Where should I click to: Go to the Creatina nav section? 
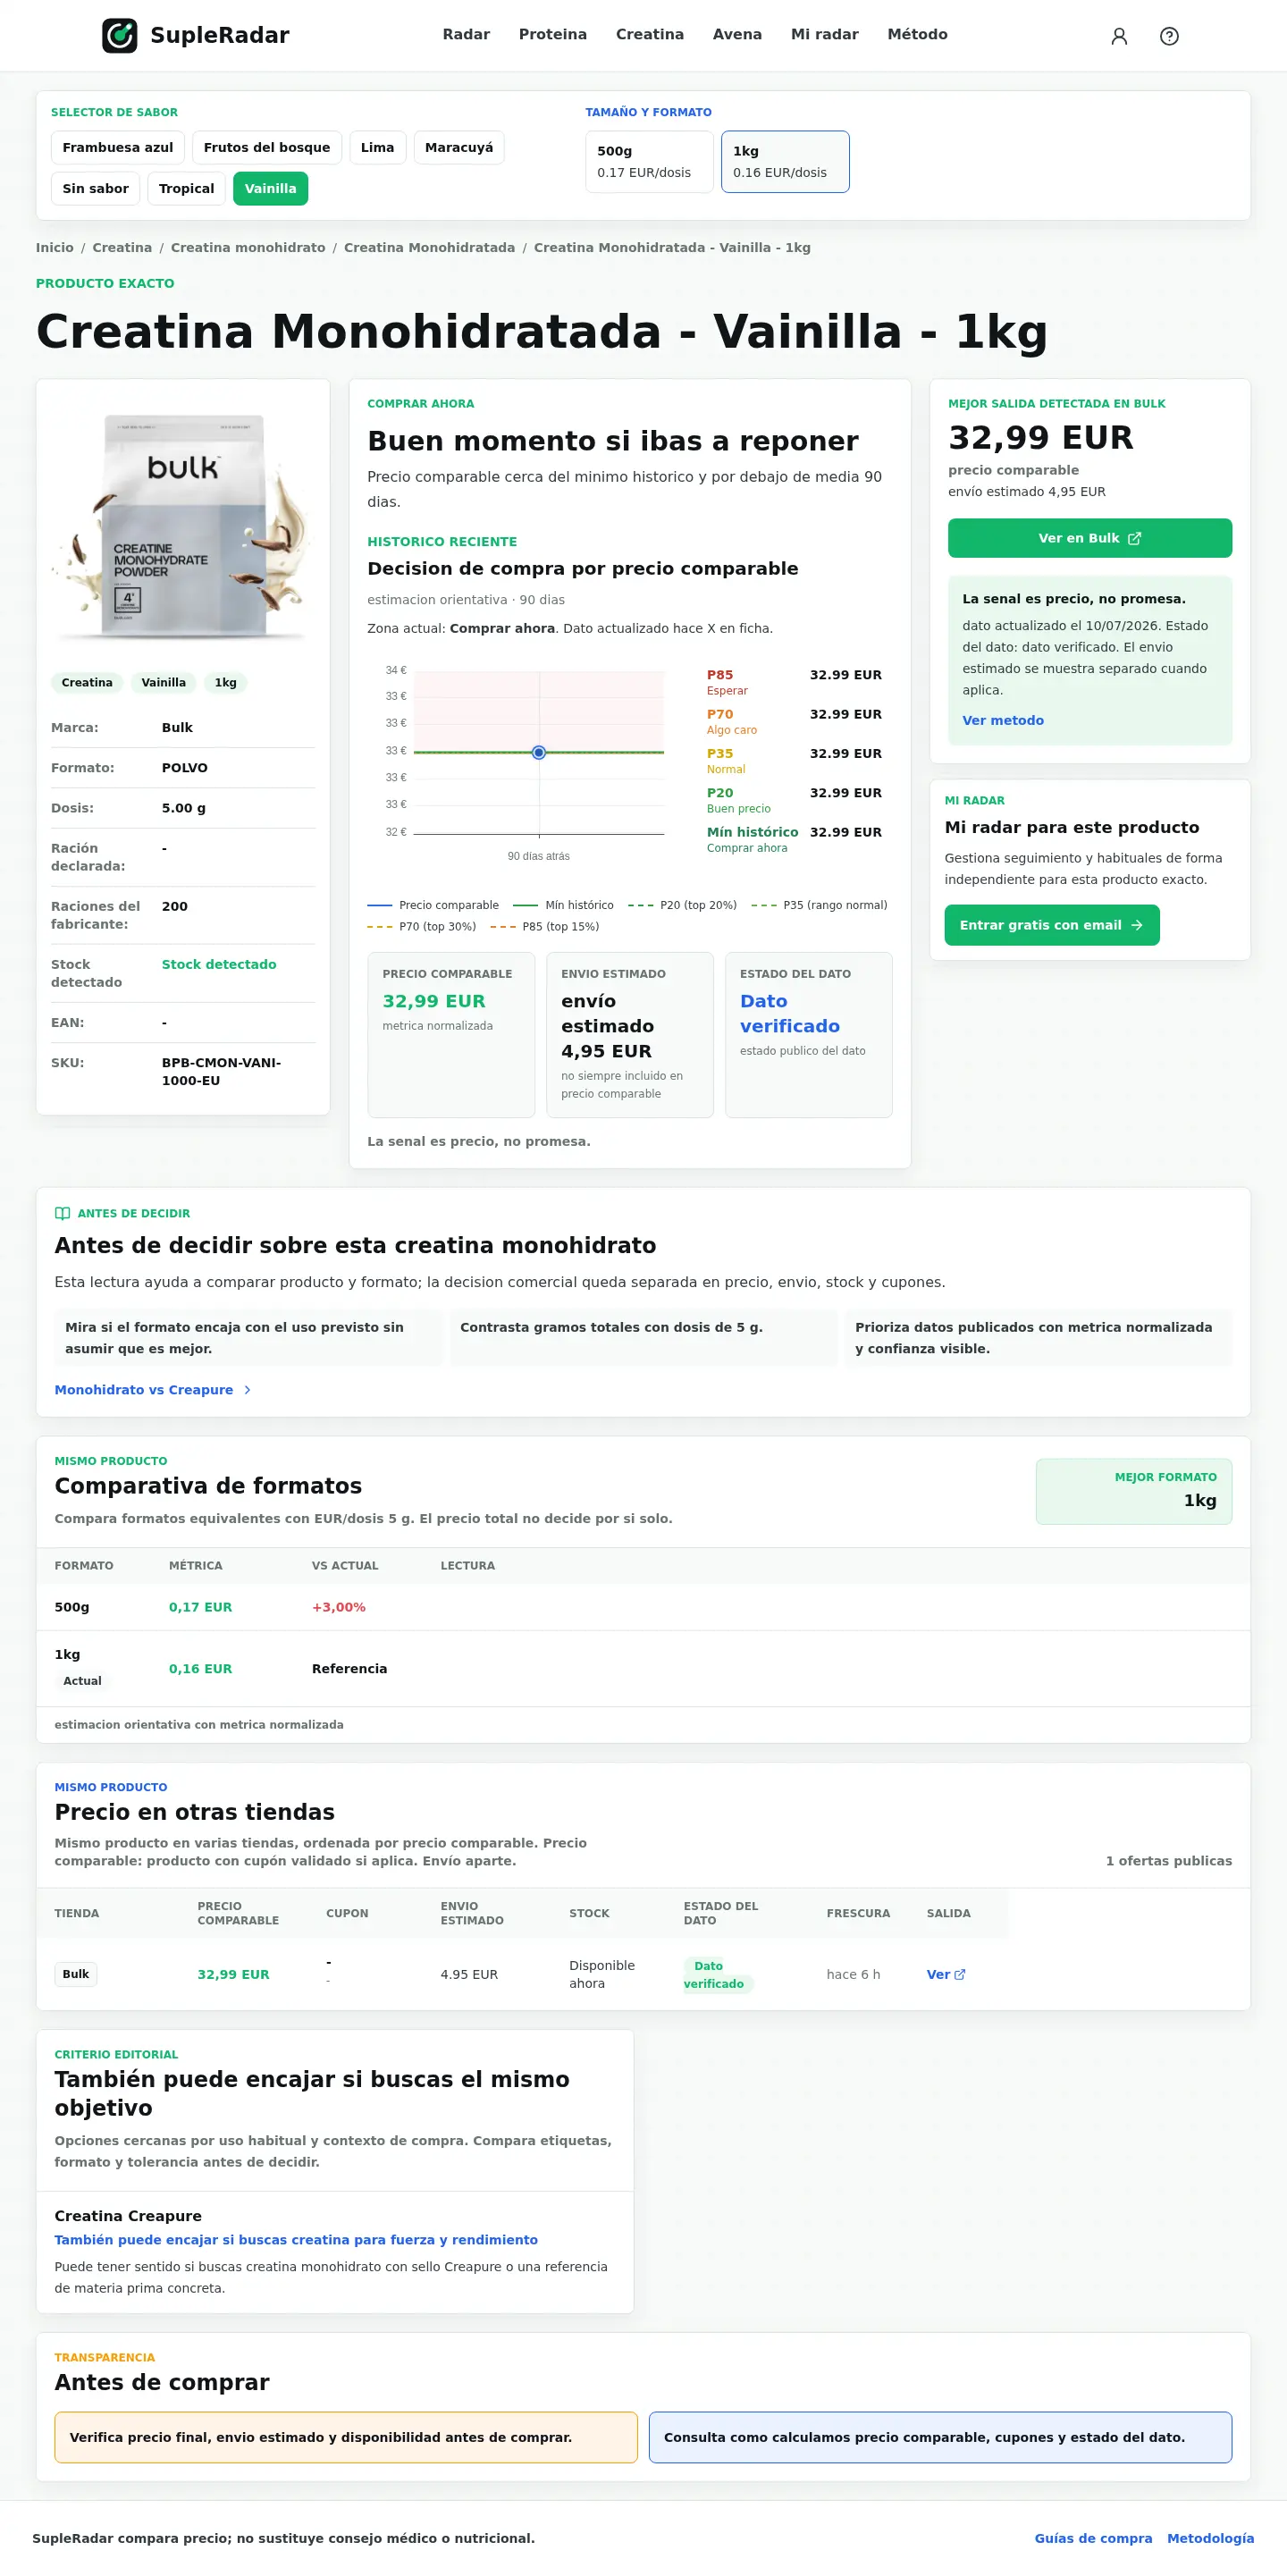[650, 34]
